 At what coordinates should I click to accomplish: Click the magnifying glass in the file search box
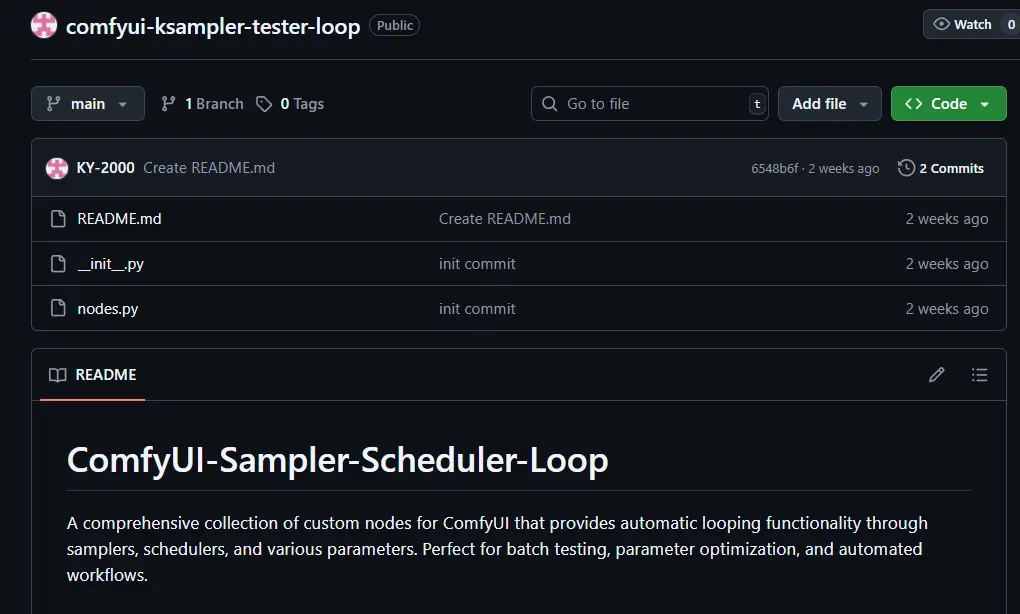click(548, 103)
